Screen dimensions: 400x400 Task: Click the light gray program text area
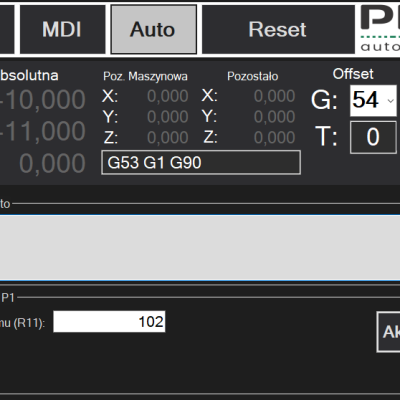200,248
